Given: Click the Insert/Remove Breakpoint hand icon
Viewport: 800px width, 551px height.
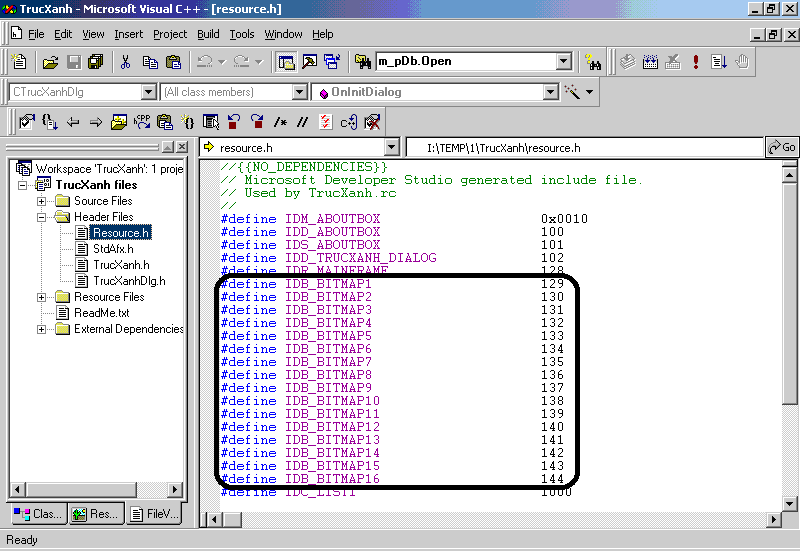Looking at the screenshot, I should (742, 62).
